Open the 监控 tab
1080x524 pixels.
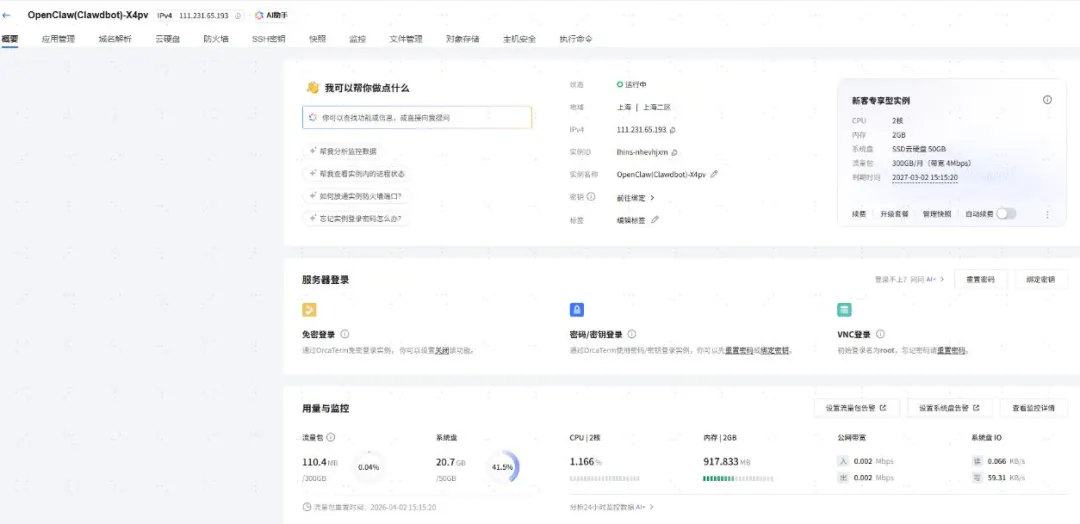click(x=357, y=39)
